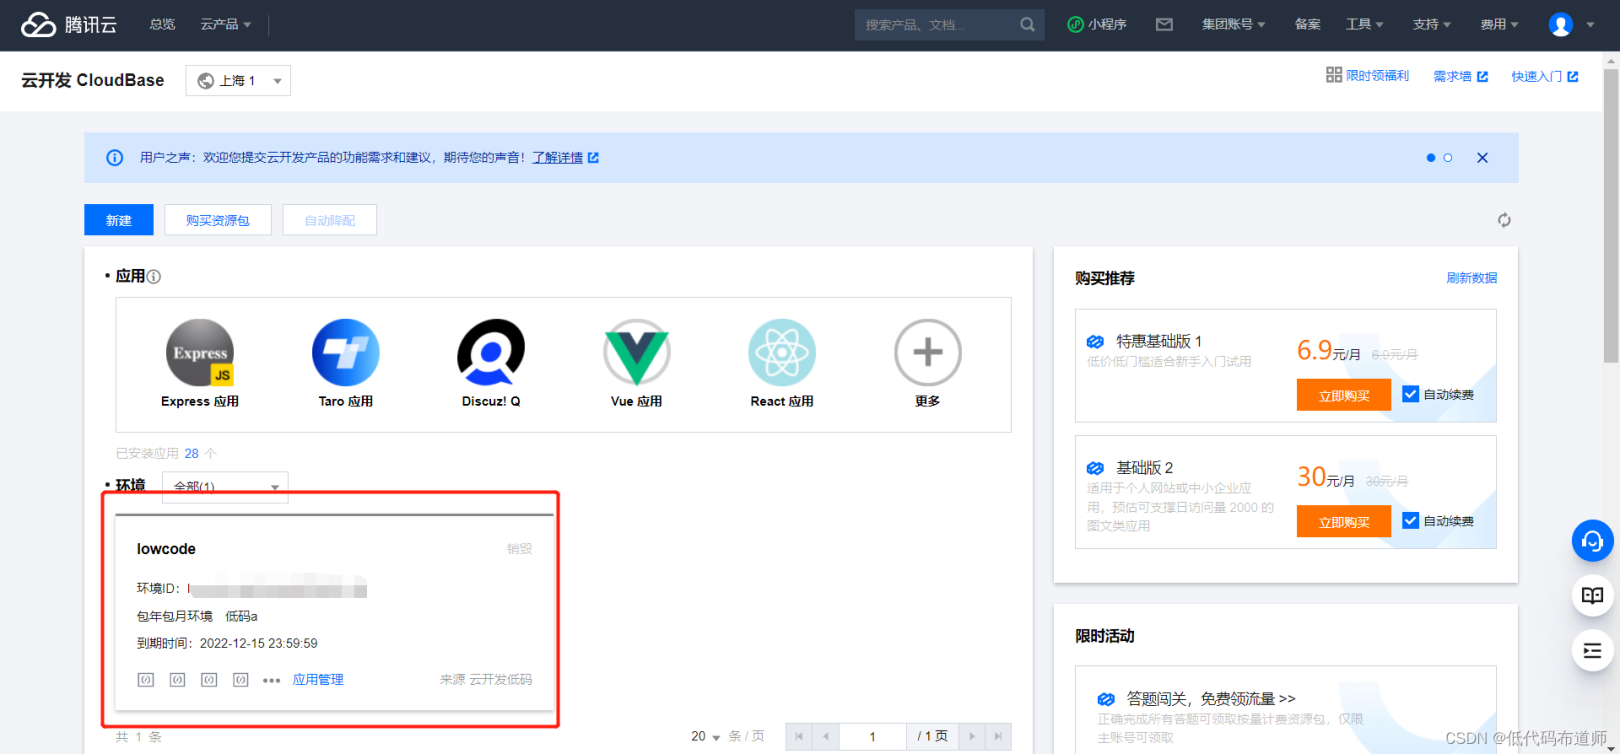Toggle 自动续费 for 特惠基础版 1
1620x754 pixels.
coord(1410,394)
